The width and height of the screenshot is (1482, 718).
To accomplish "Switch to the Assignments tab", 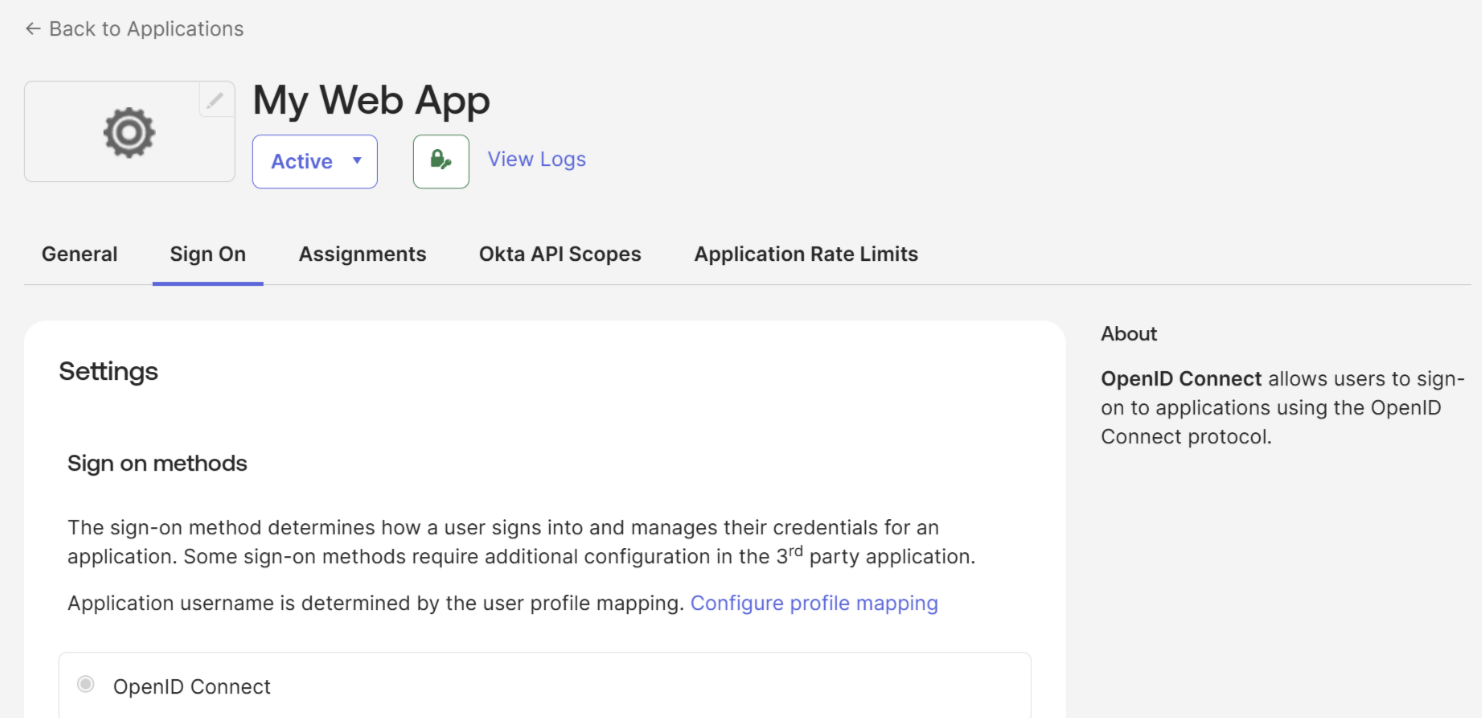I will click(x=362, y=254).
